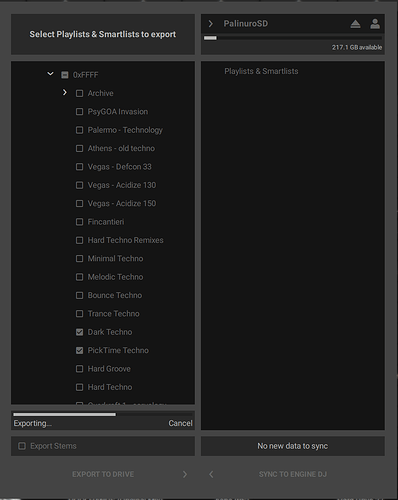
Task: Click the PalinuroSD storage usage bar
Action: tap(293, 38)
